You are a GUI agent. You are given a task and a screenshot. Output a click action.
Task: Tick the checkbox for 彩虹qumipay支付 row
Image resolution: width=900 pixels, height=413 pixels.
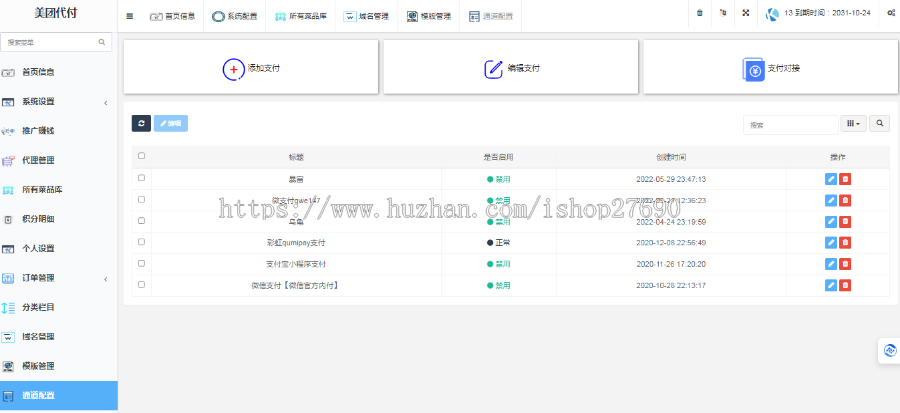coord(141,242)
